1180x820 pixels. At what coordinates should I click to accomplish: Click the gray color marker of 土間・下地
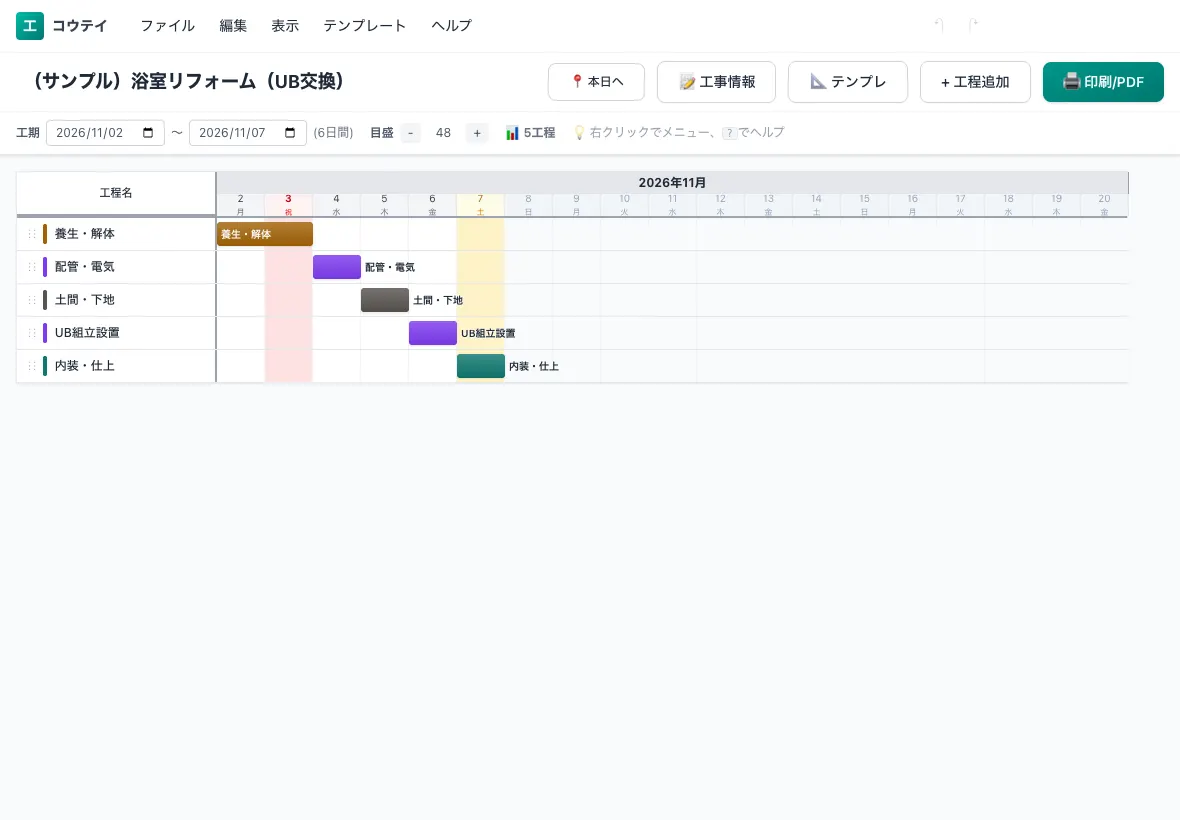(45, 300)
